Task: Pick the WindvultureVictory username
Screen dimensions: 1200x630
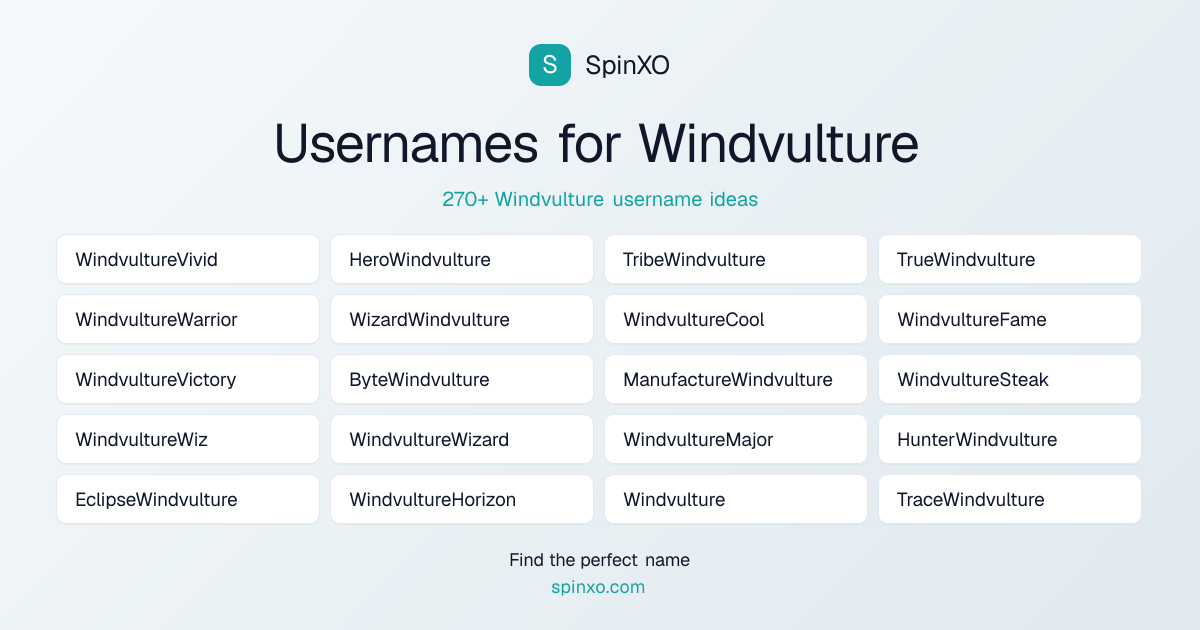Action: pos(188,379)
